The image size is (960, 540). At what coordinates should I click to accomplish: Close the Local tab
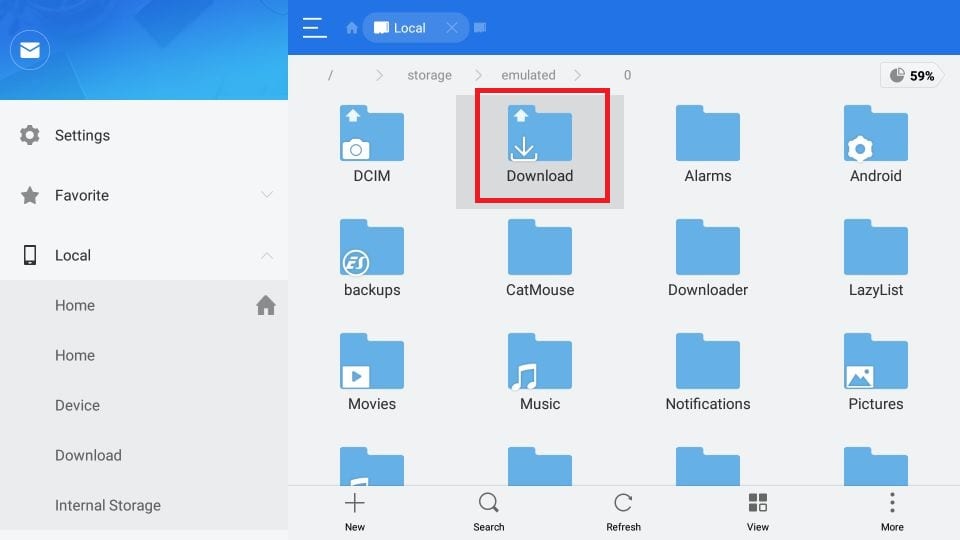(x=452, y=28)
